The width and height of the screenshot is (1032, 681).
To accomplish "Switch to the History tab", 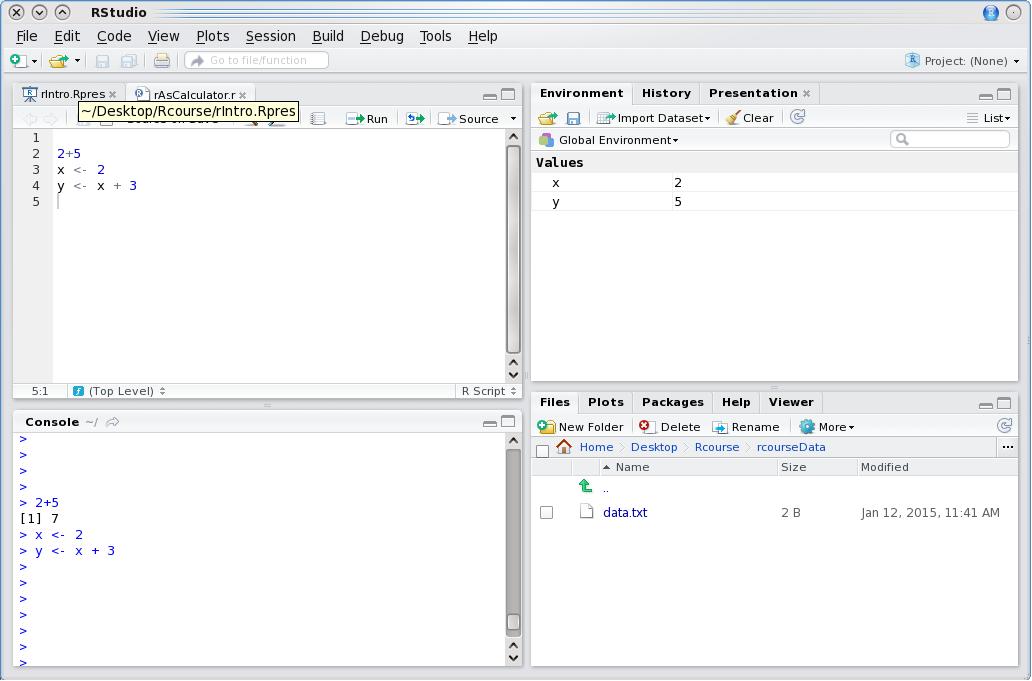I will 666,93.
